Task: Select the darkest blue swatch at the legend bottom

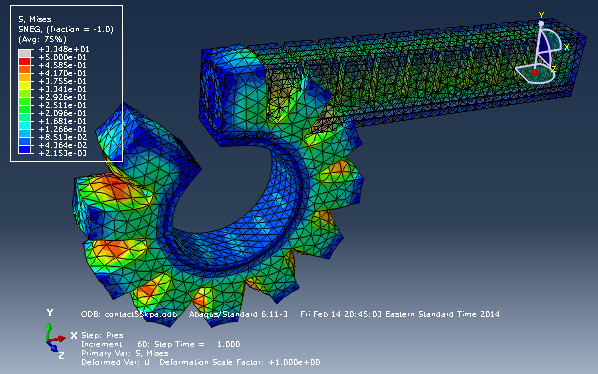Action: pyautogui.click(x=24, y=149)
